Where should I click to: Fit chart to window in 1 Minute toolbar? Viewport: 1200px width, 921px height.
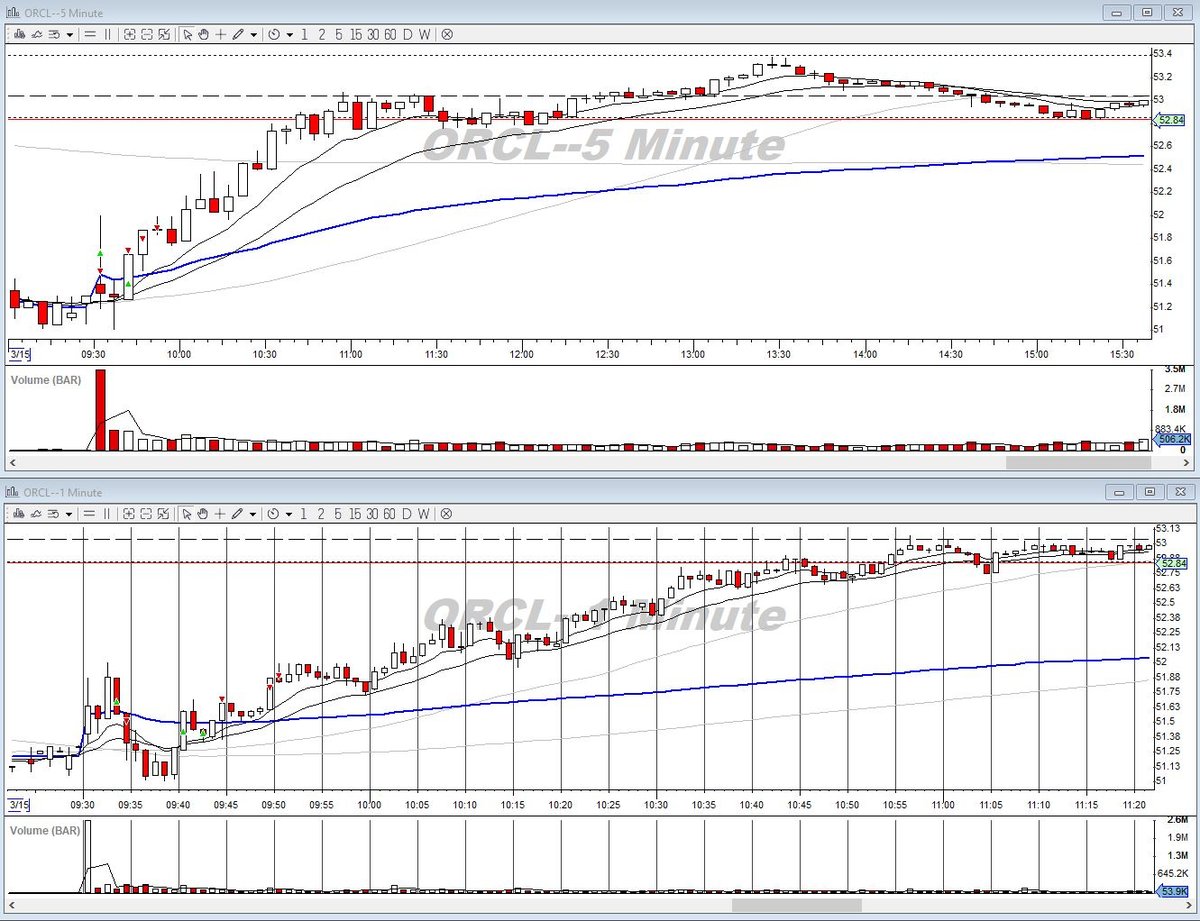164,513
